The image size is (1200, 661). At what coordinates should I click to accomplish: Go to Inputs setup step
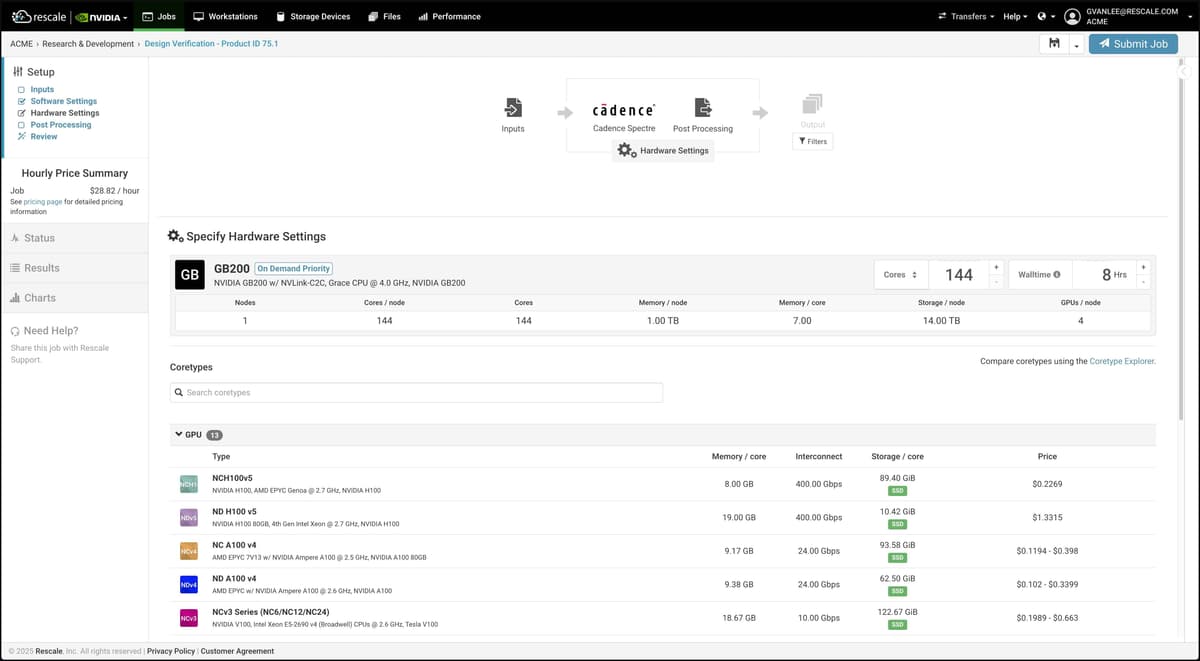tap(42, 89)
